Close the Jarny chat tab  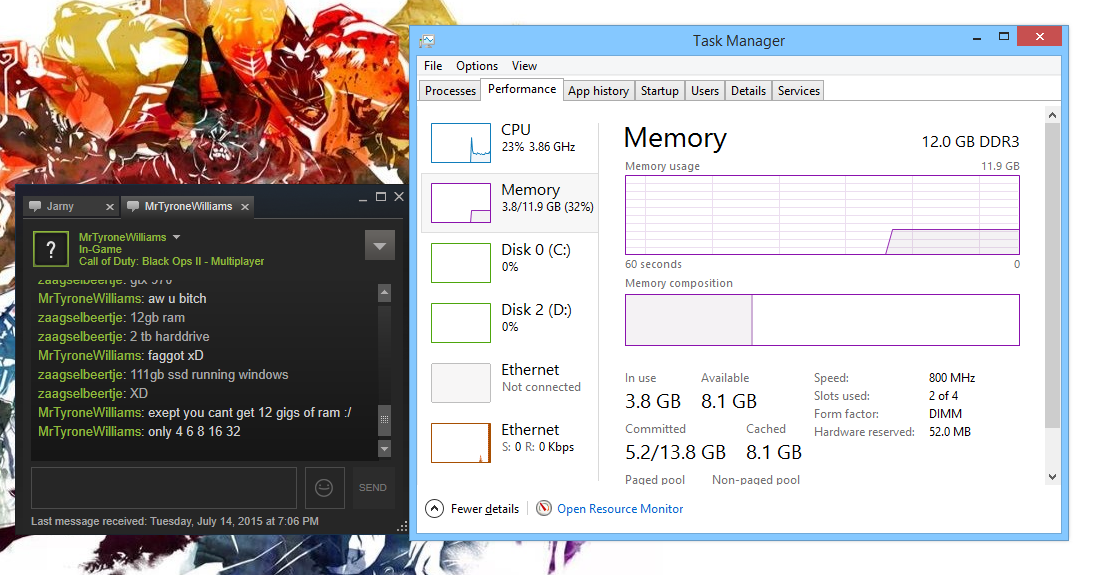(109, 207)
